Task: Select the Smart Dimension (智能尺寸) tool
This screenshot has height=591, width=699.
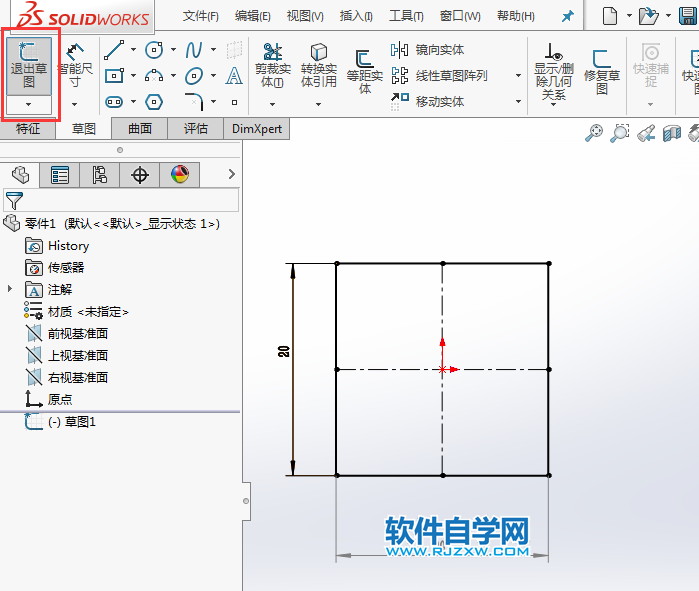Action: pyautogui.click(x=75, y=66)
